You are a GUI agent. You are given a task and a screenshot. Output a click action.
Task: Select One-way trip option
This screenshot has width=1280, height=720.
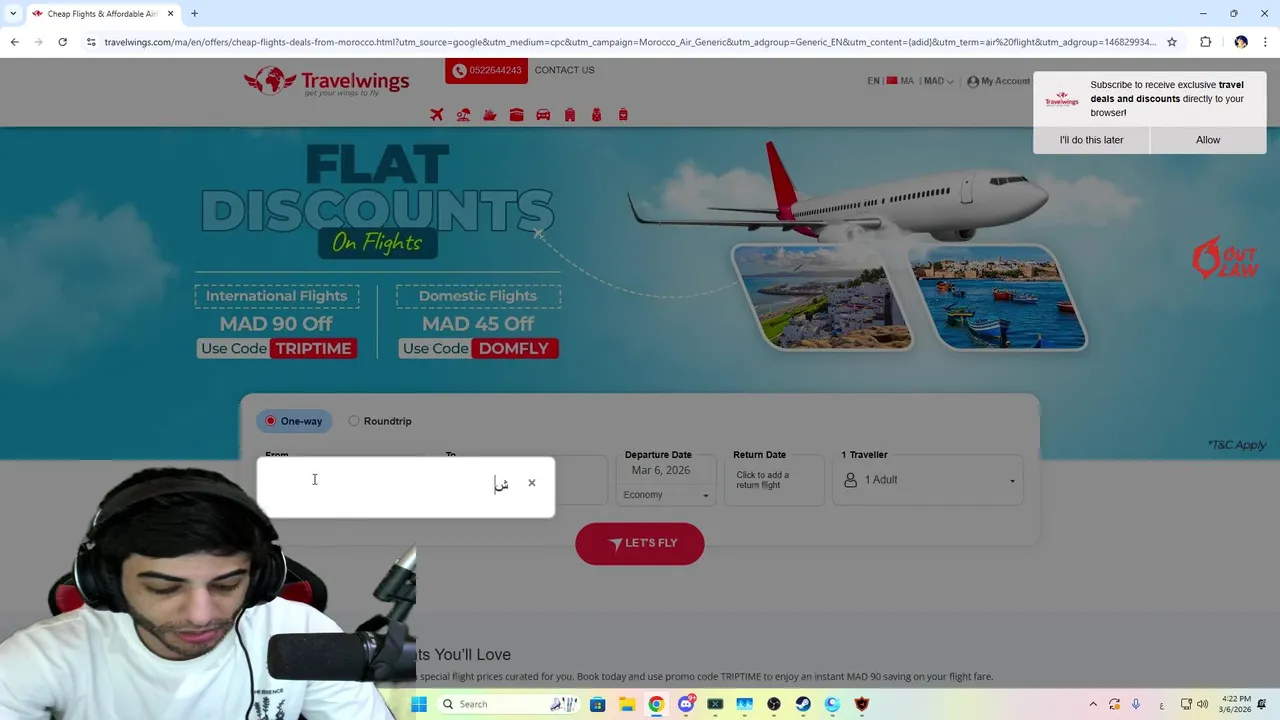pos(294,421)
